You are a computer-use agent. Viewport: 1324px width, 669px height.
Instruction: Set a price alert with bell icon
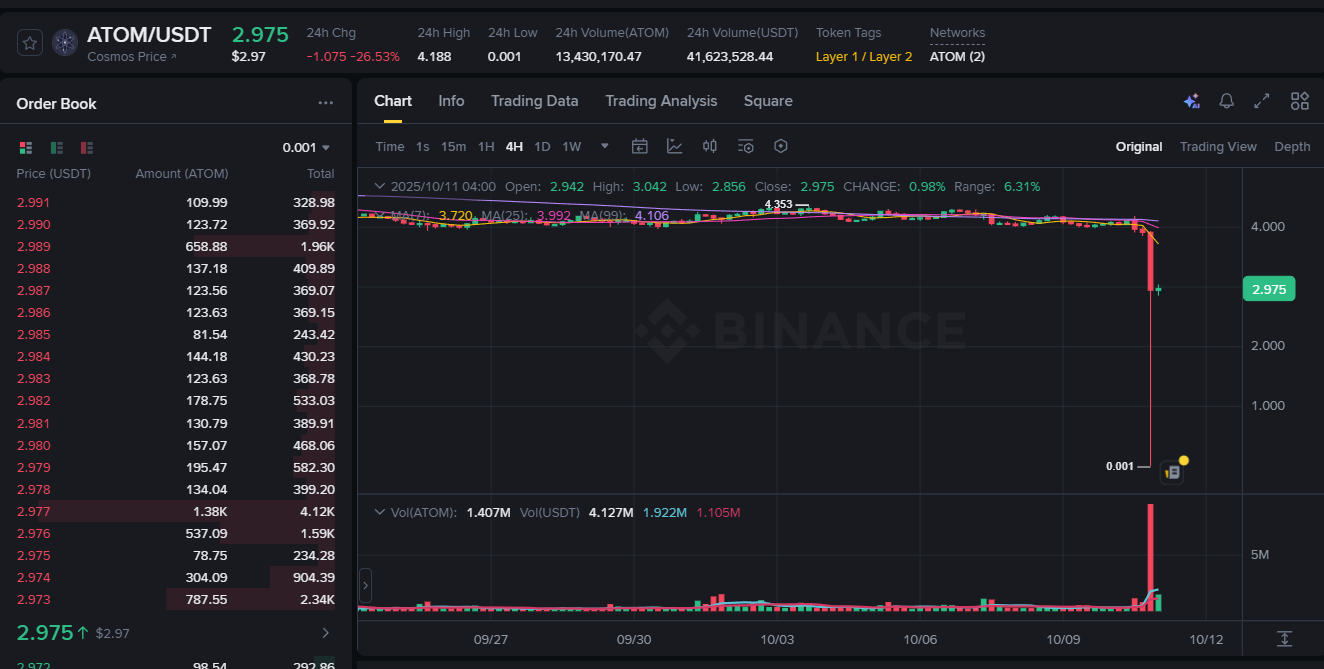(x=1227, y=101)
